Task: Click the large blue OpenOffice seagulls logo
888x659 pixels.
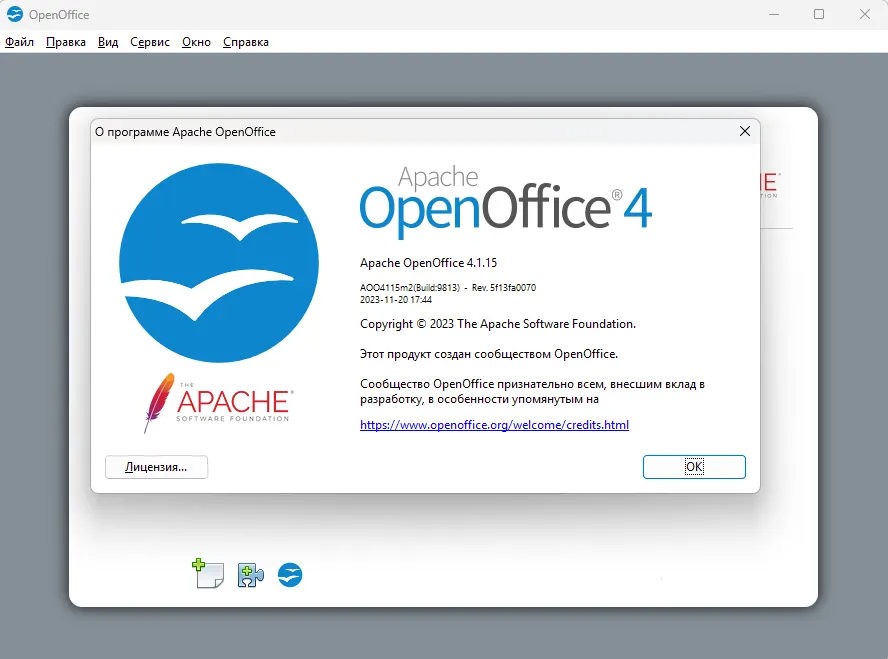Action: click(x=219, y=262)
